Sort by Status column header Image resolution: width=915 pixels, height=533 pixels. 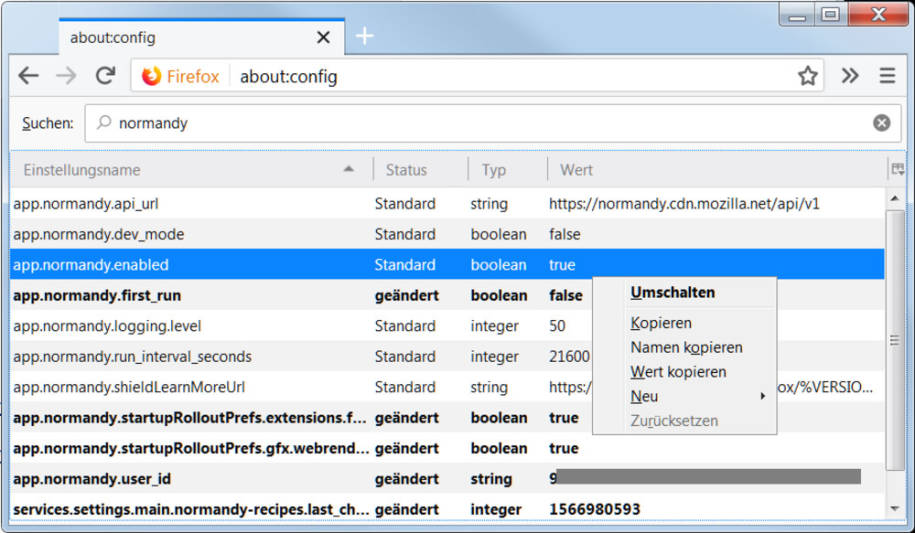(x=420, y=170)
